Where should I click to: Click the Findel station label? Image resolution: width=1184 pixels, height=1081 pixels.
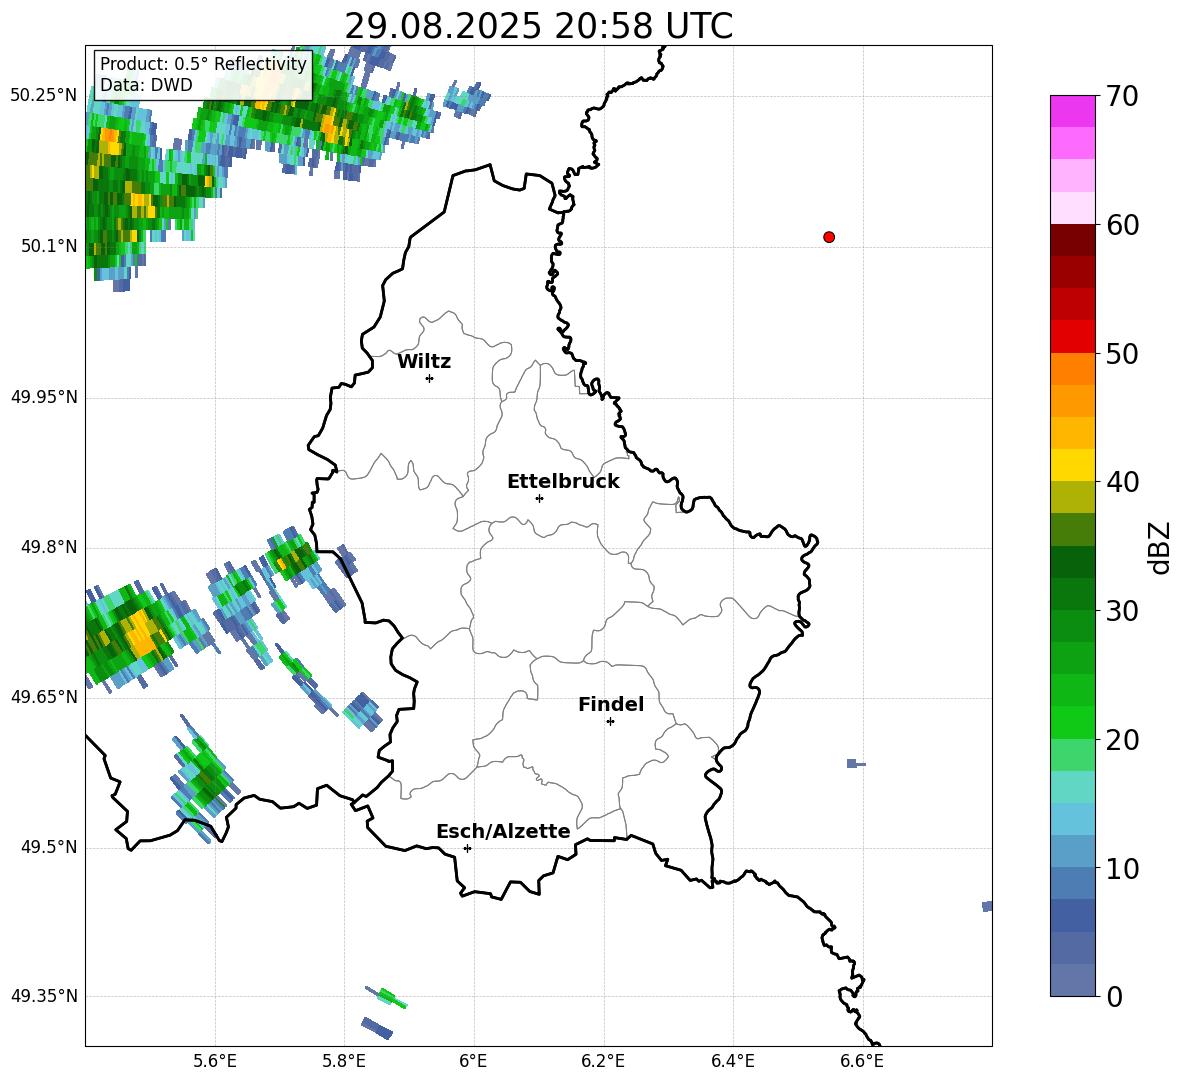[x=611, y=704]
